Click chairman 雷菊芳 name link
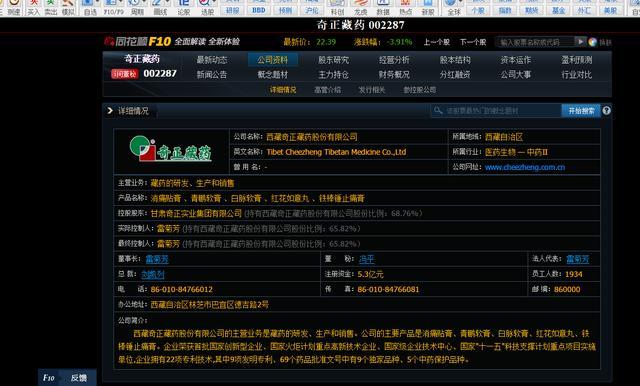 coord(157,259)
